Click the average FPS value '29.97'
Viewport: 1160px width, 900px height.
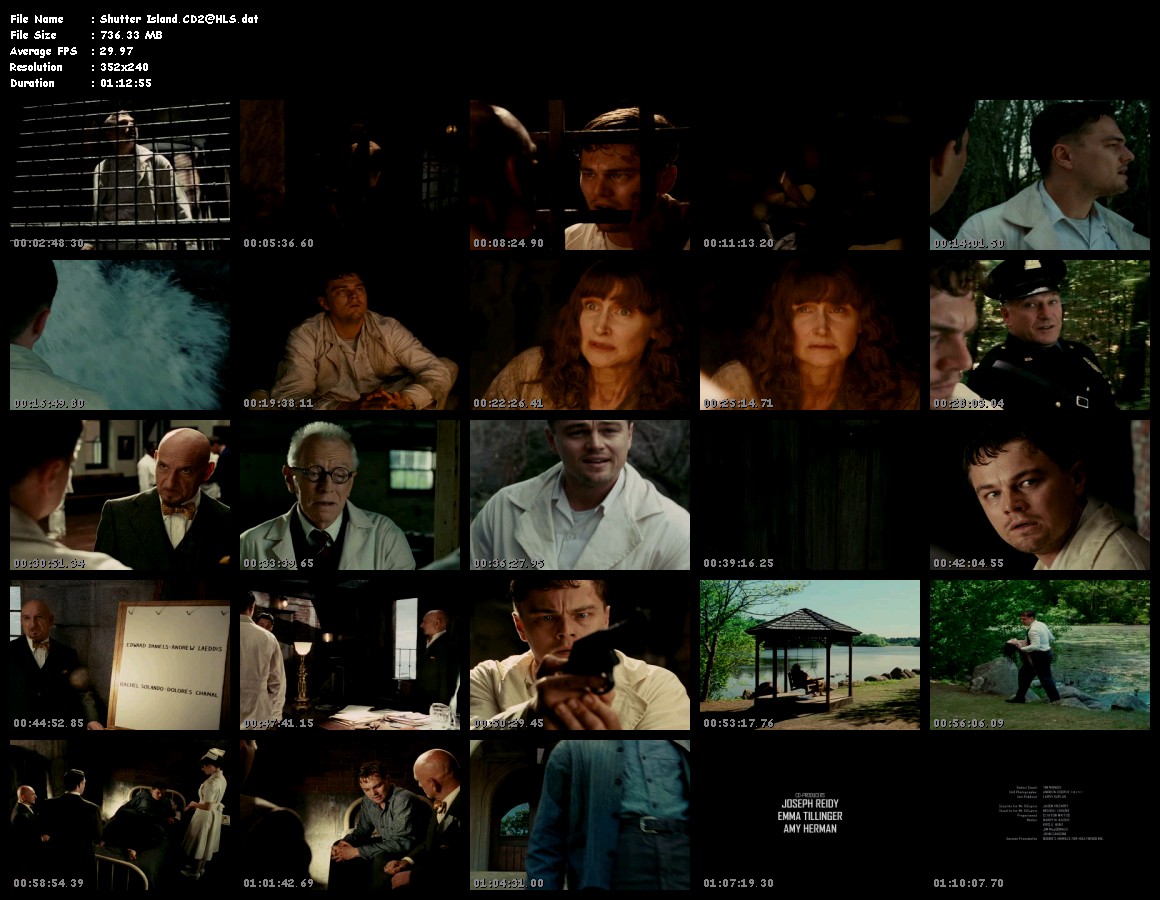[x=116, y=51]
